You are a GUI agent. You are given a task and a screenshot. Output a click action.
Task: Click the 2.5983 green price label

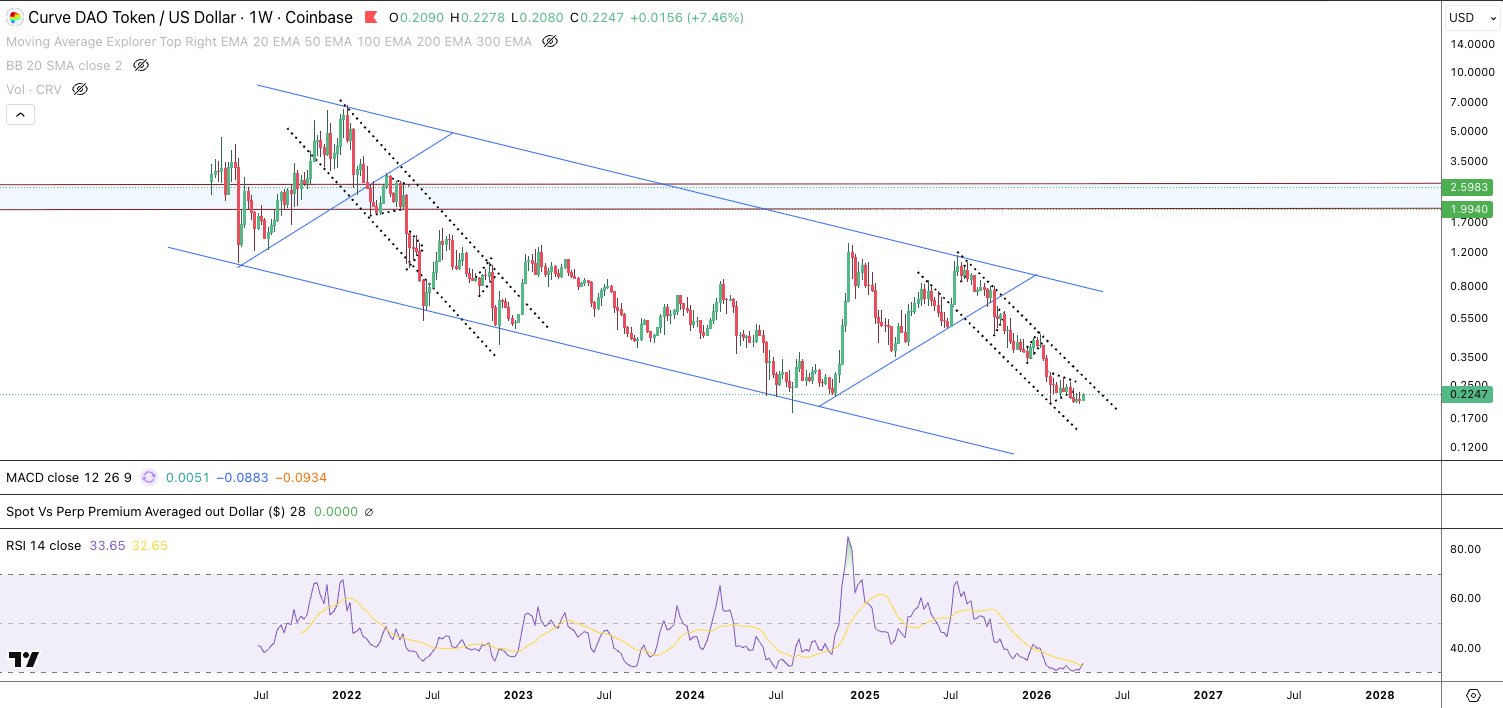(1469, 187)
